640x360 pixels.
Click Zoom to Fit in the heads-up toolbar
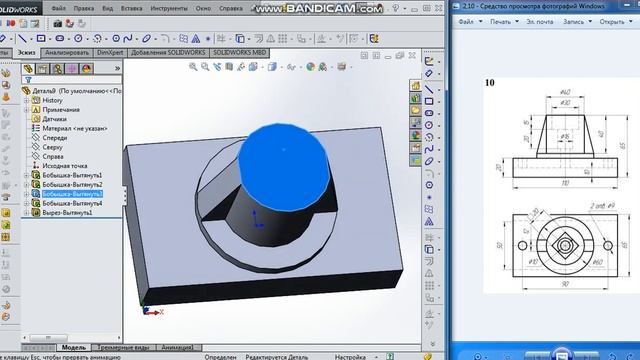tap(193, 67)
